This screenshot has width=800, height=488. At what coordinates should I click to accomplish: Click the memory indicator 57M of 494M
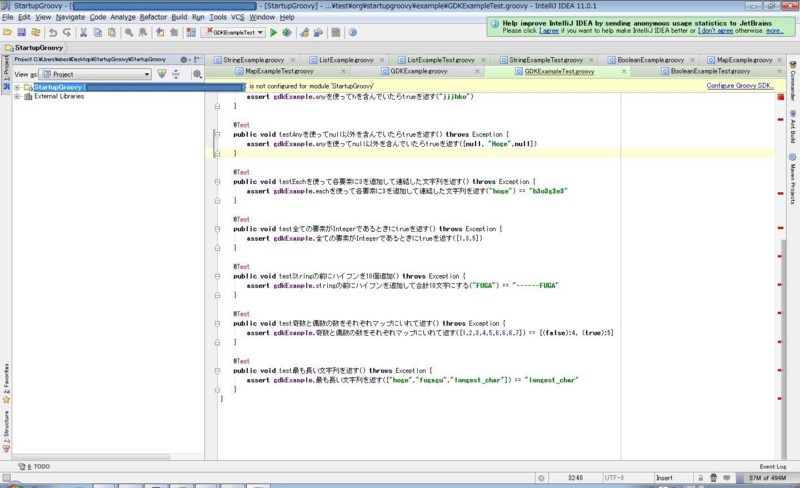pos(767,478)
